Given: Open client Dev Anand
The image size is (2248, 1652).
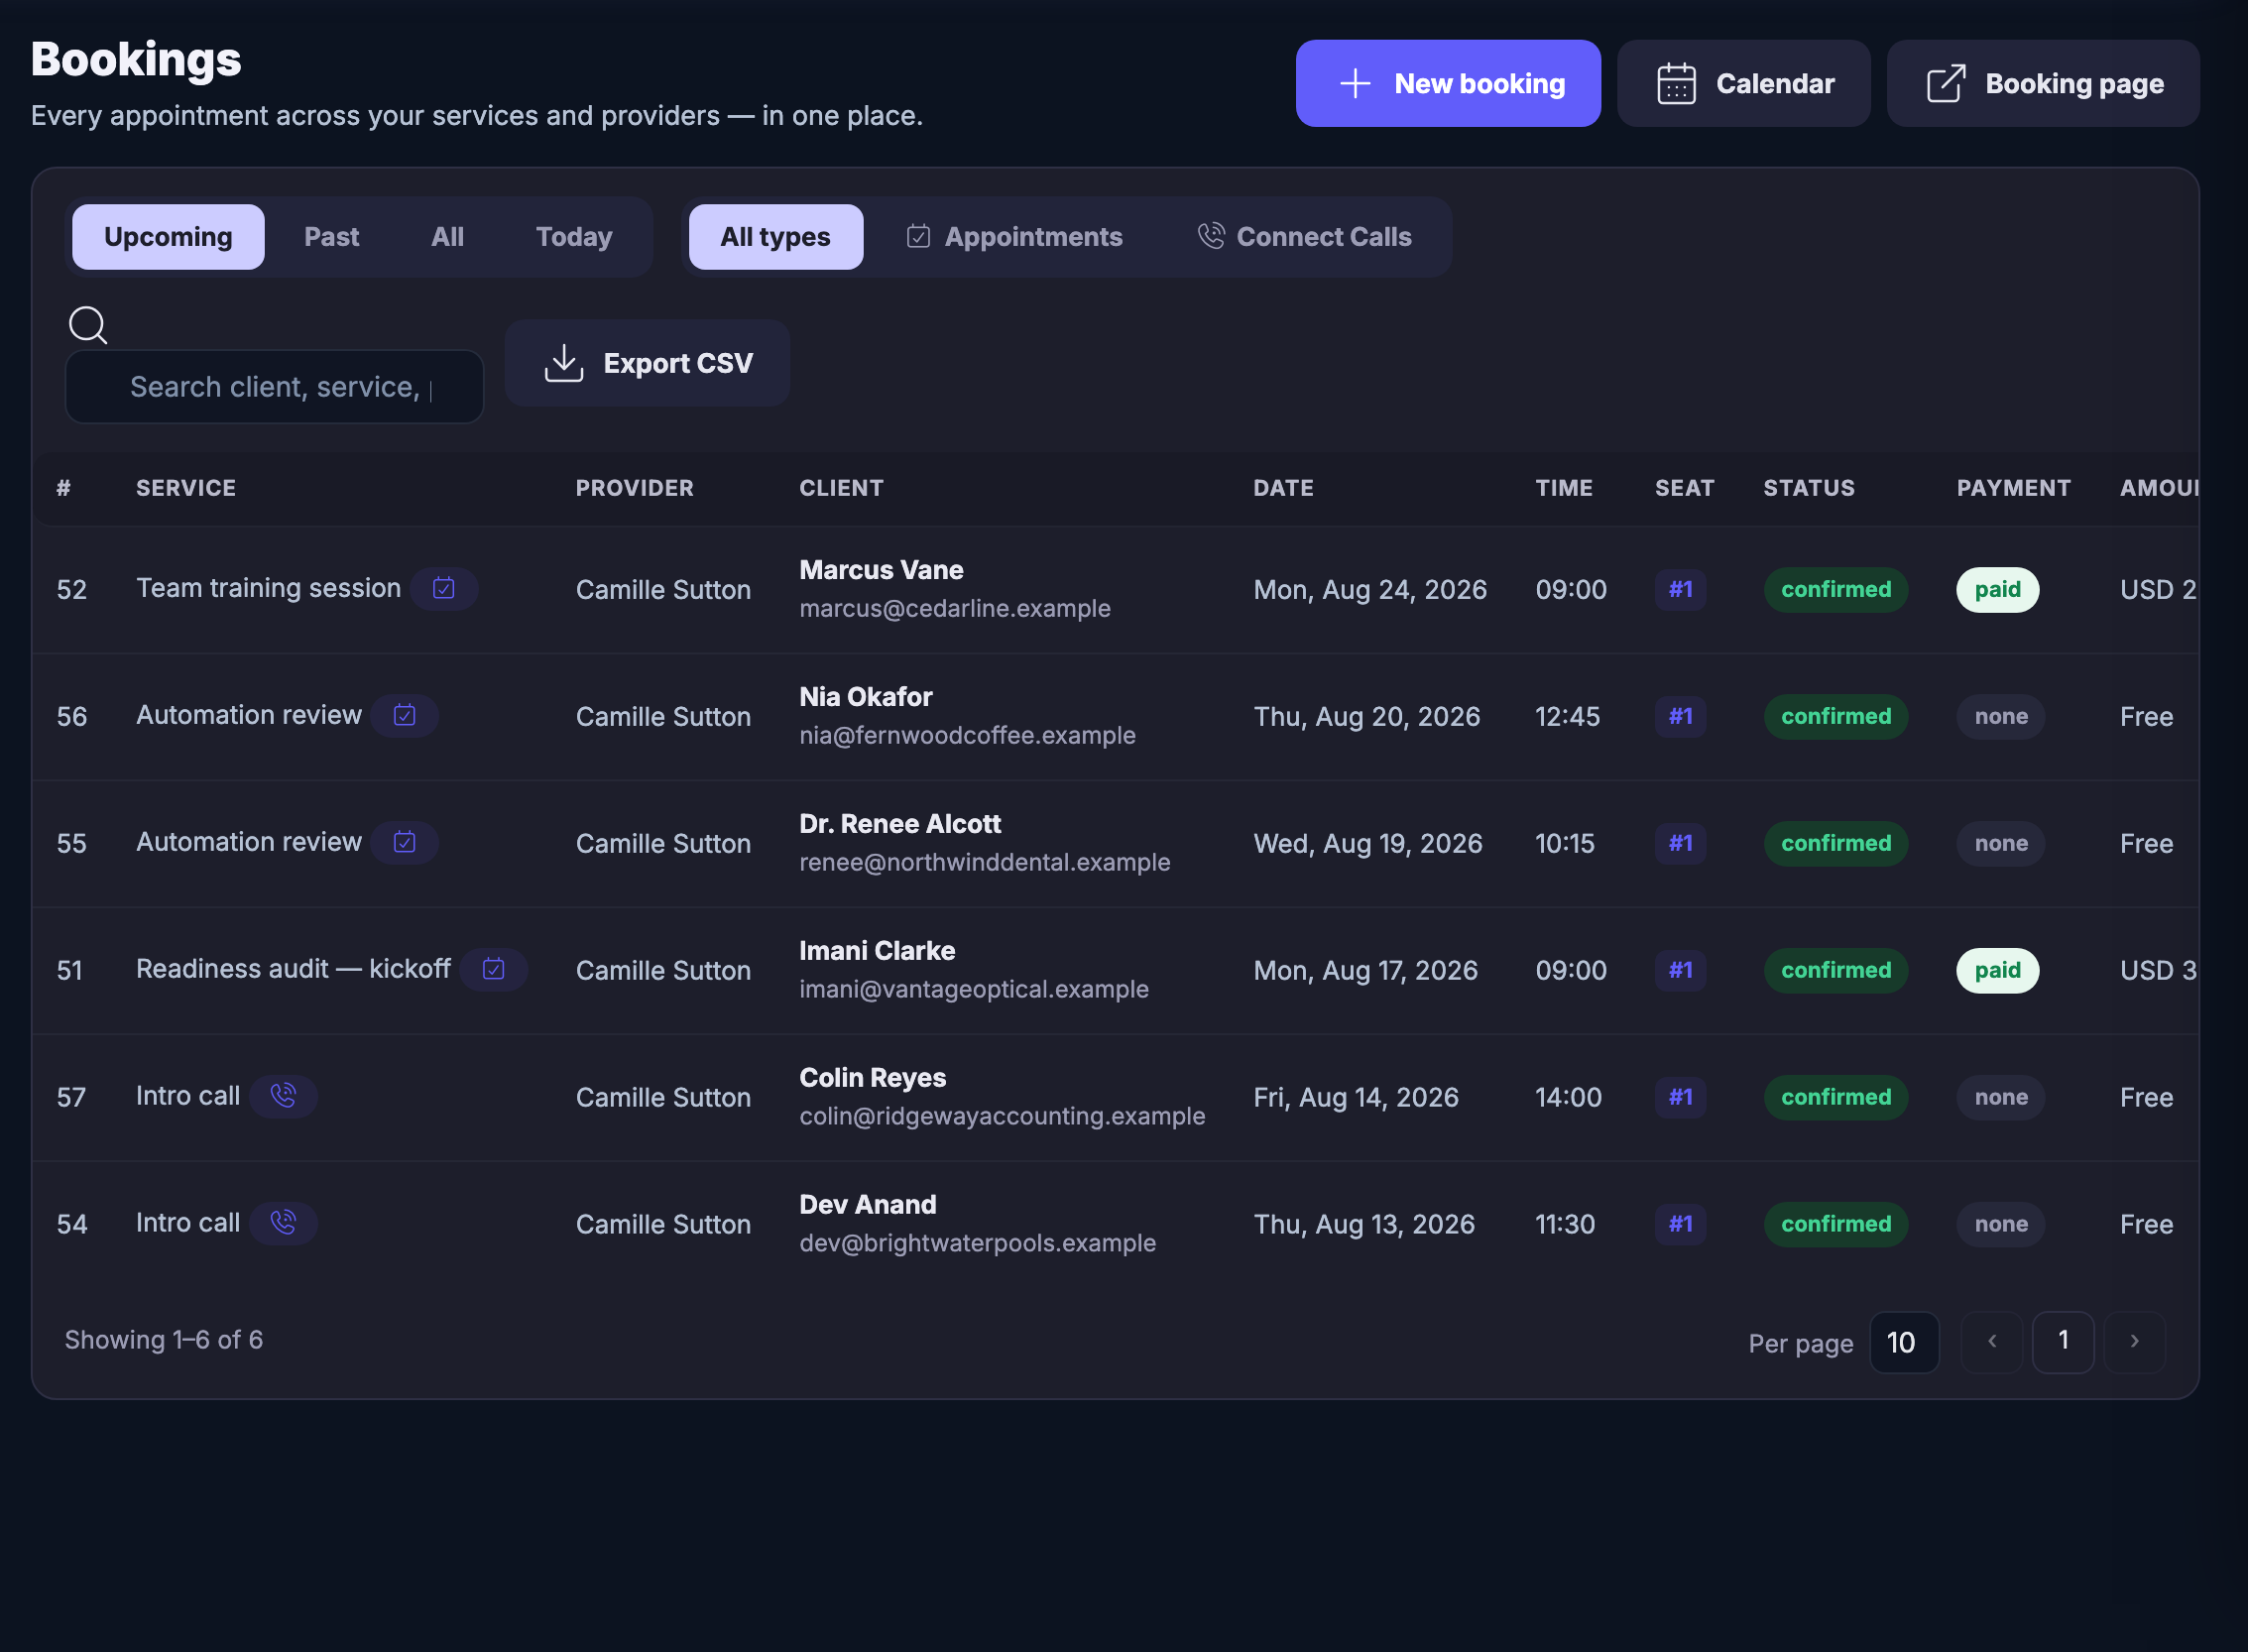Looking at the screenshot, I should pyautogui.click(x=867, y=1205).
